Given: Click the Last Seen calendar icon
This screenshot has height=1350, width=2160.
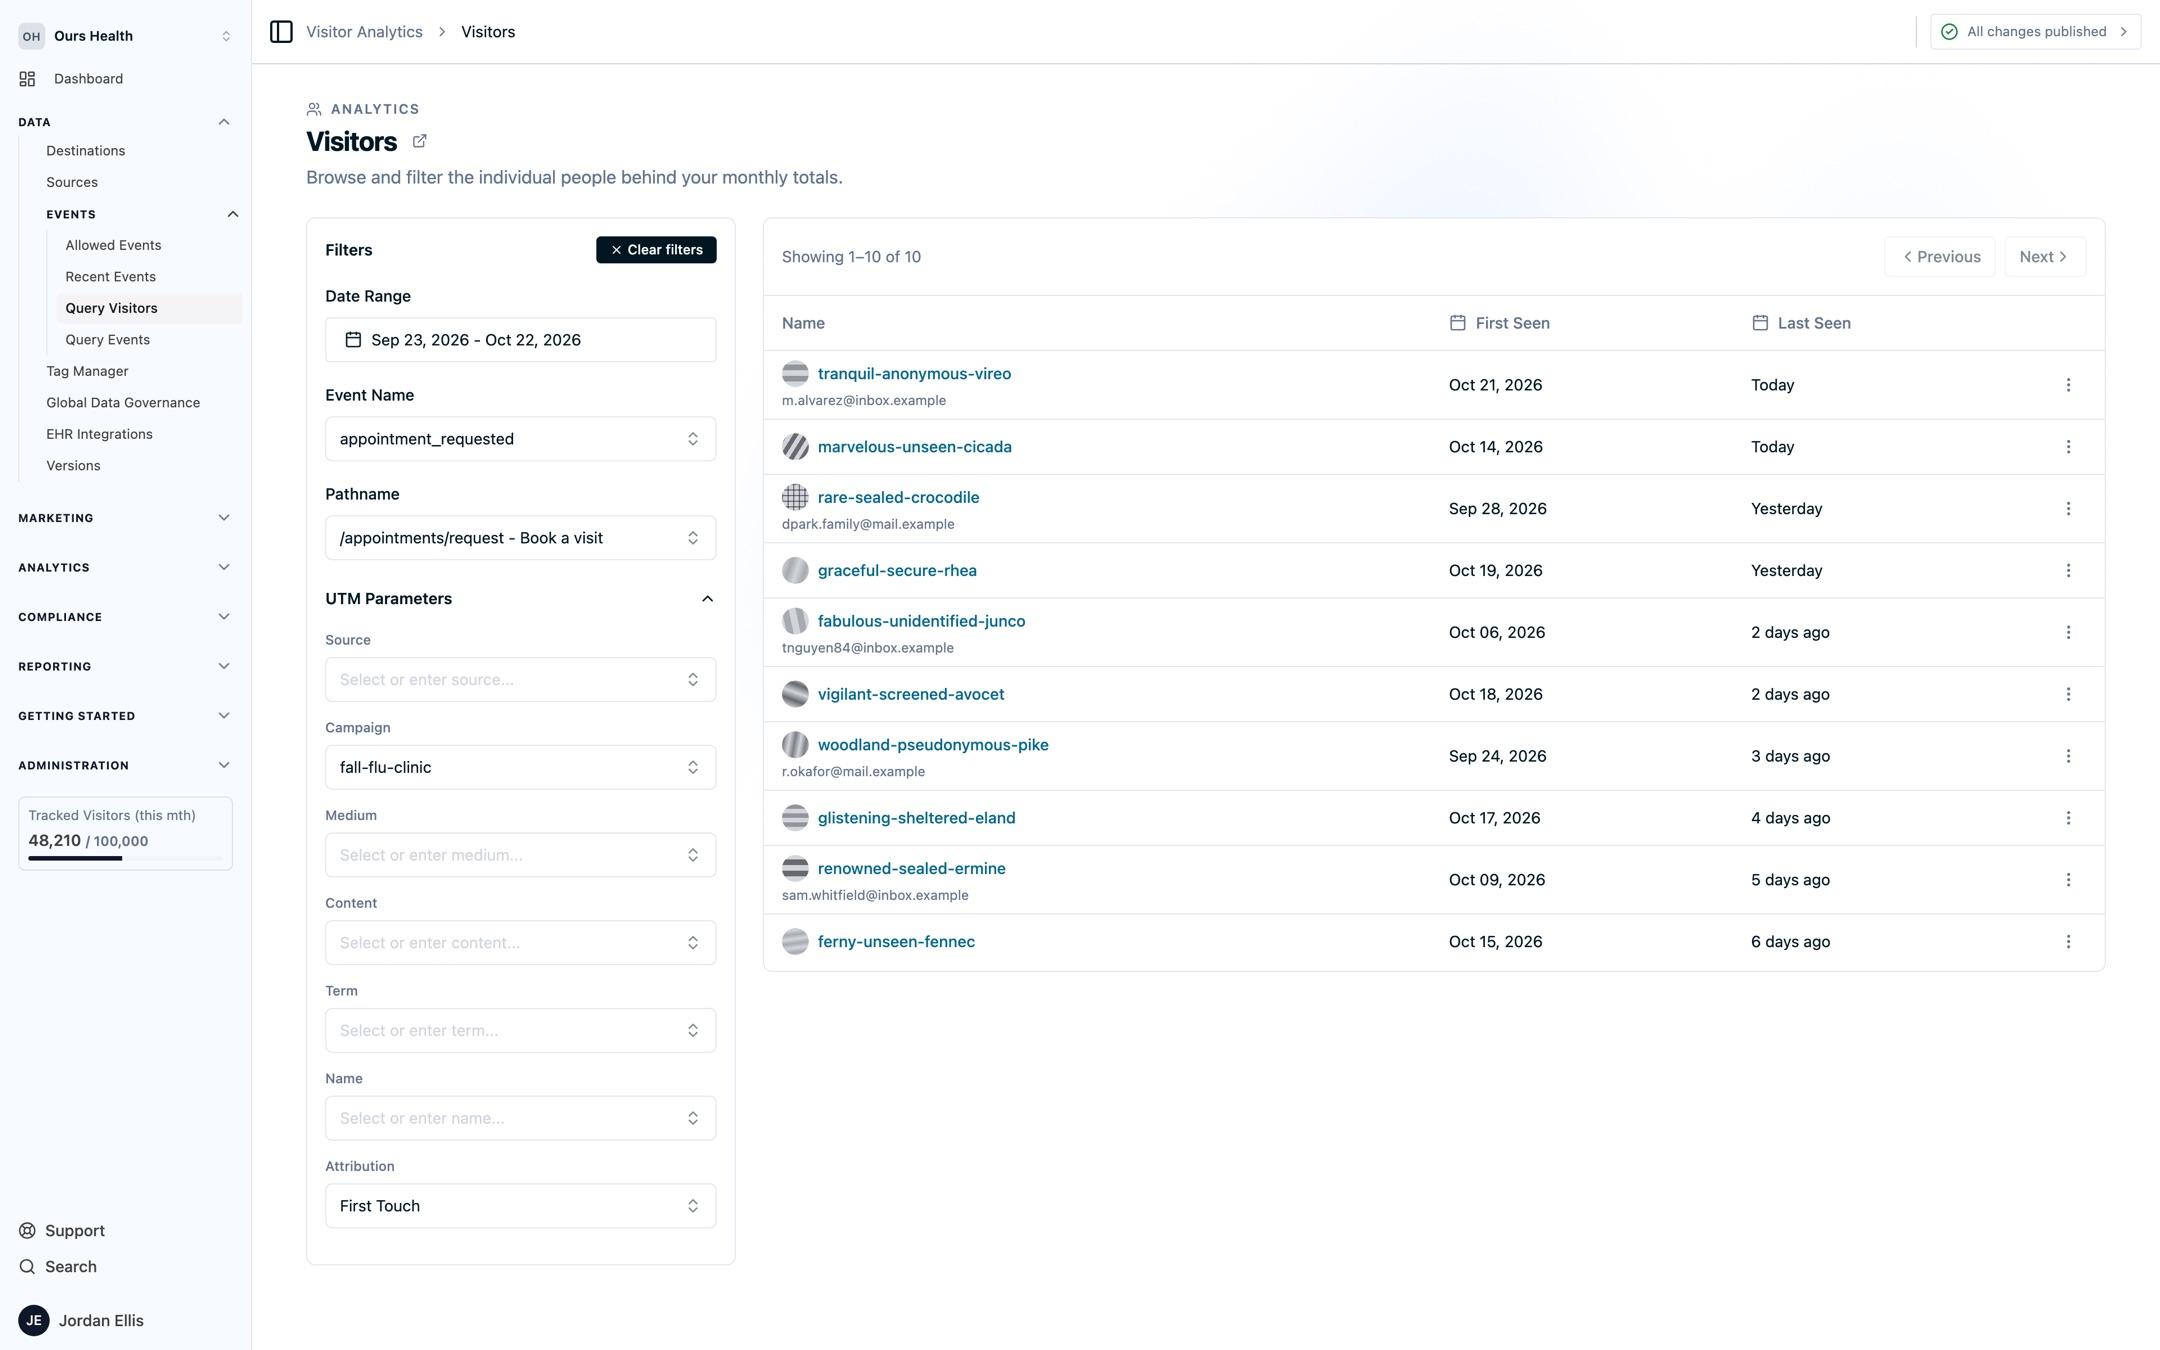Looking at the screenshot, I should point(1760,323).
